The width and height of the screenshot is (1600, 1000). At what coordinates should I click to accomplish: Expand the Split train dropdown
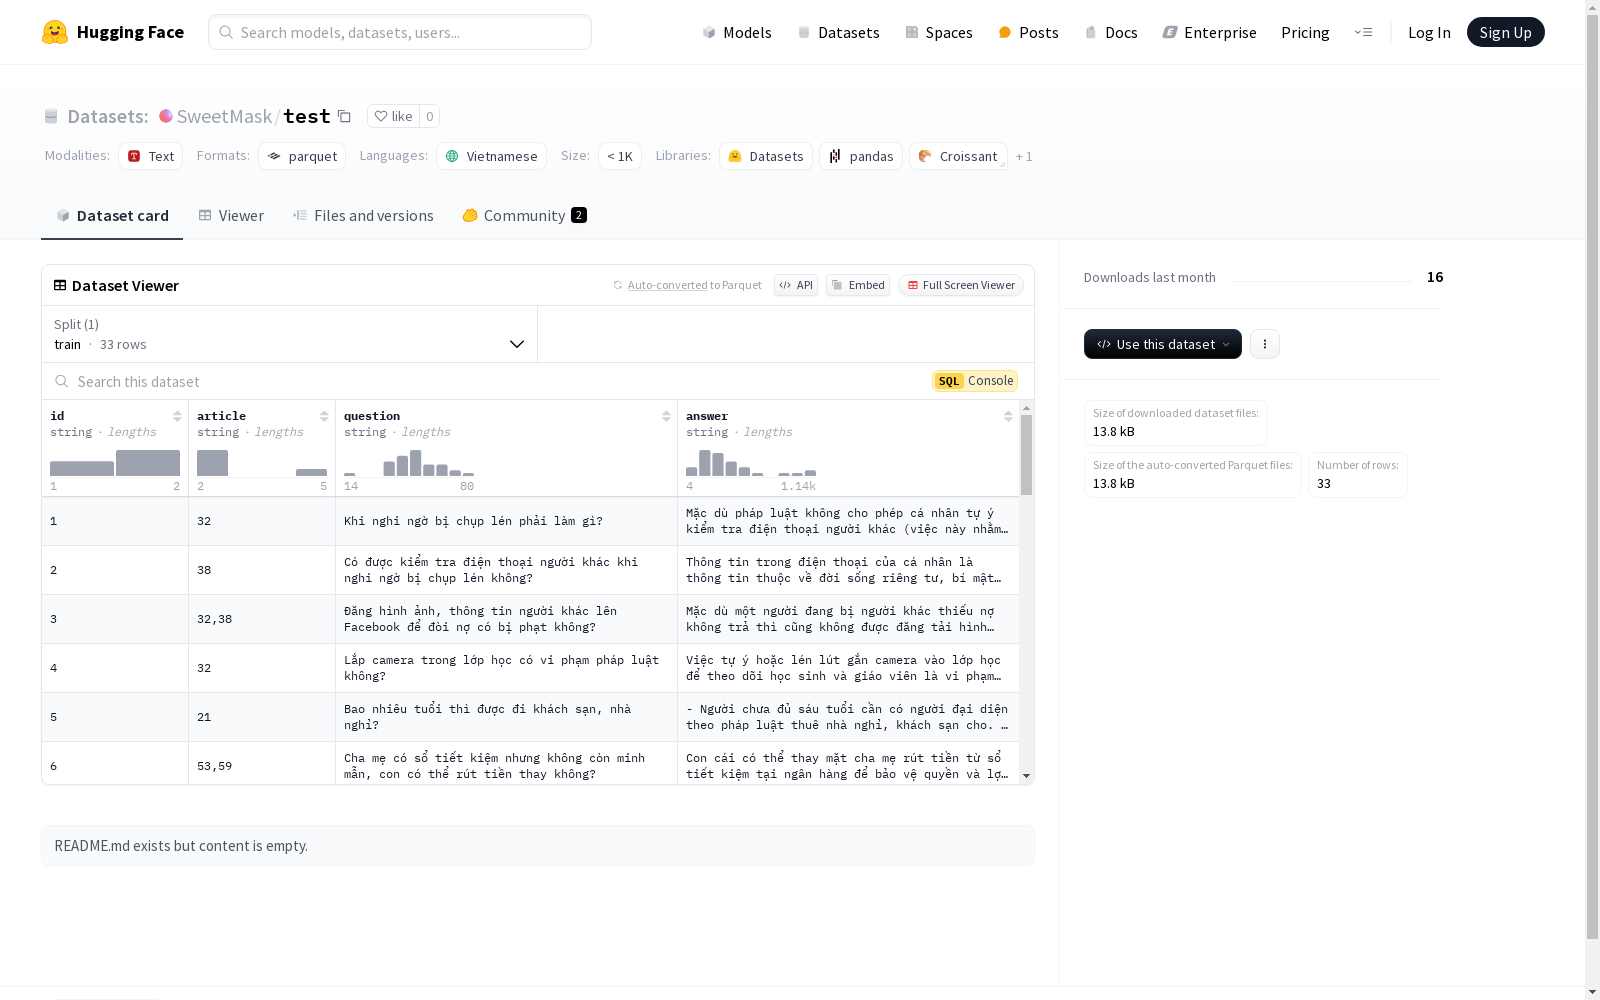click(290, 334)
